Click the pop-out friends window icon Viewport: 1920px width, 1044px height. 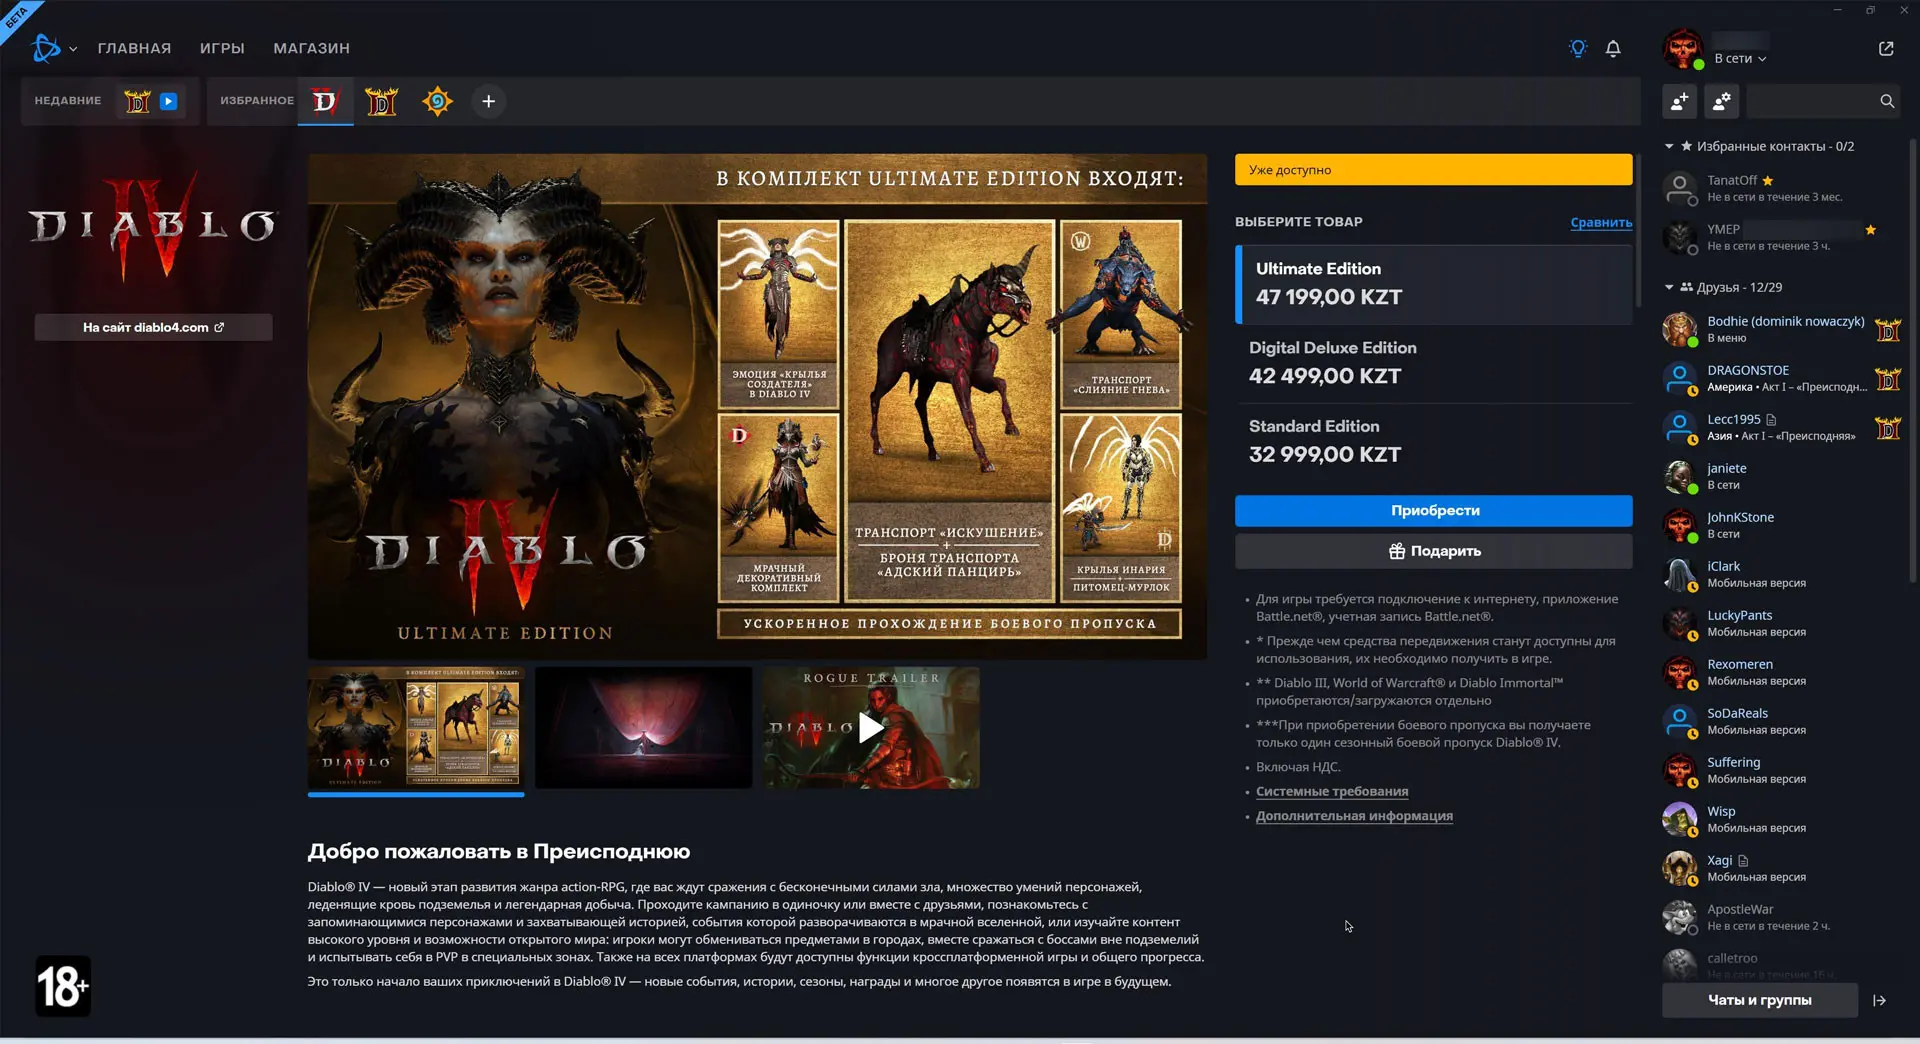[x=1886, y=48]
